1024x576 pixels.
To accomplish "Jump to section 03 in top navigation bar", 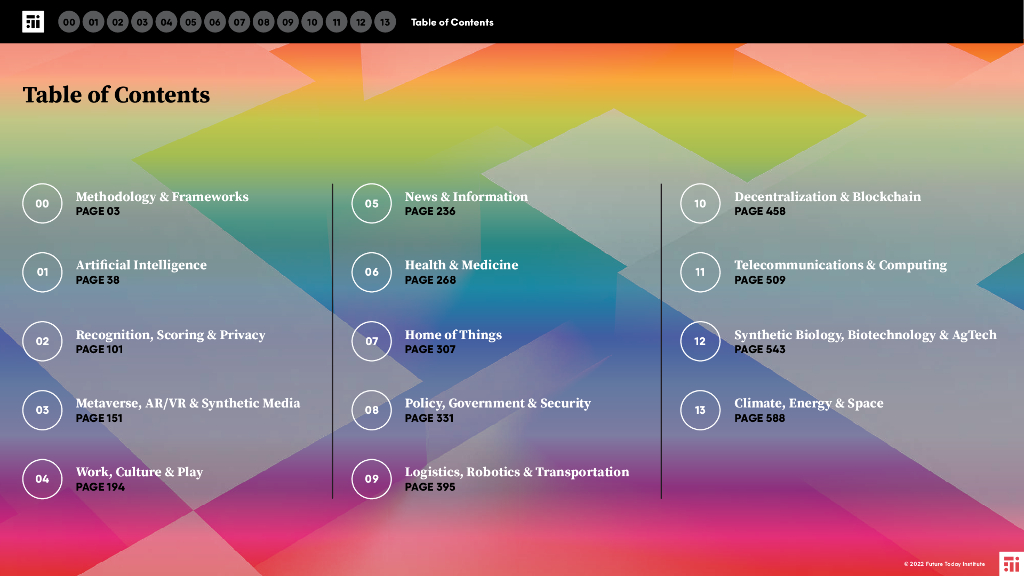I will click(x=142, y=22).
